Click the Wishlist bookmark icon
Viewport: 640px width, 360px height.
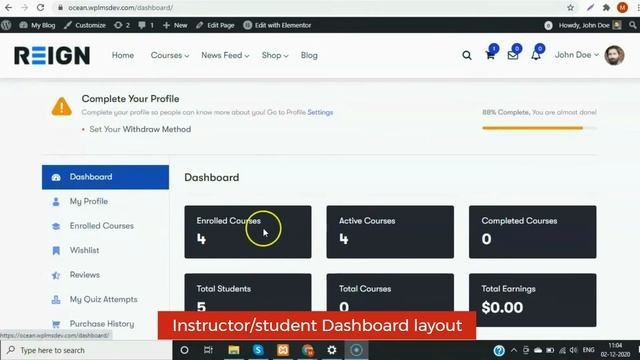[x=56, y=251]
